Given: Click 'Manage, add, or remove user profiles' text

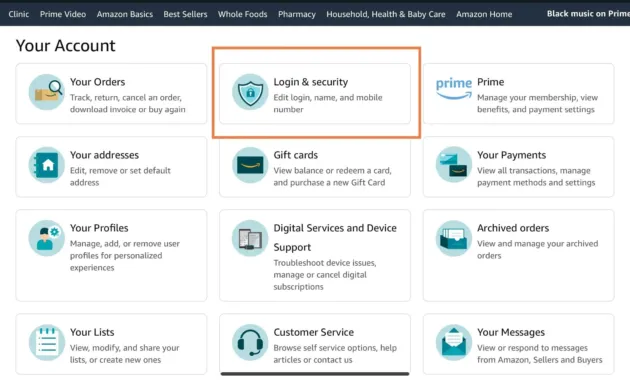Looking at the screenshot, I should click(125, 255).
